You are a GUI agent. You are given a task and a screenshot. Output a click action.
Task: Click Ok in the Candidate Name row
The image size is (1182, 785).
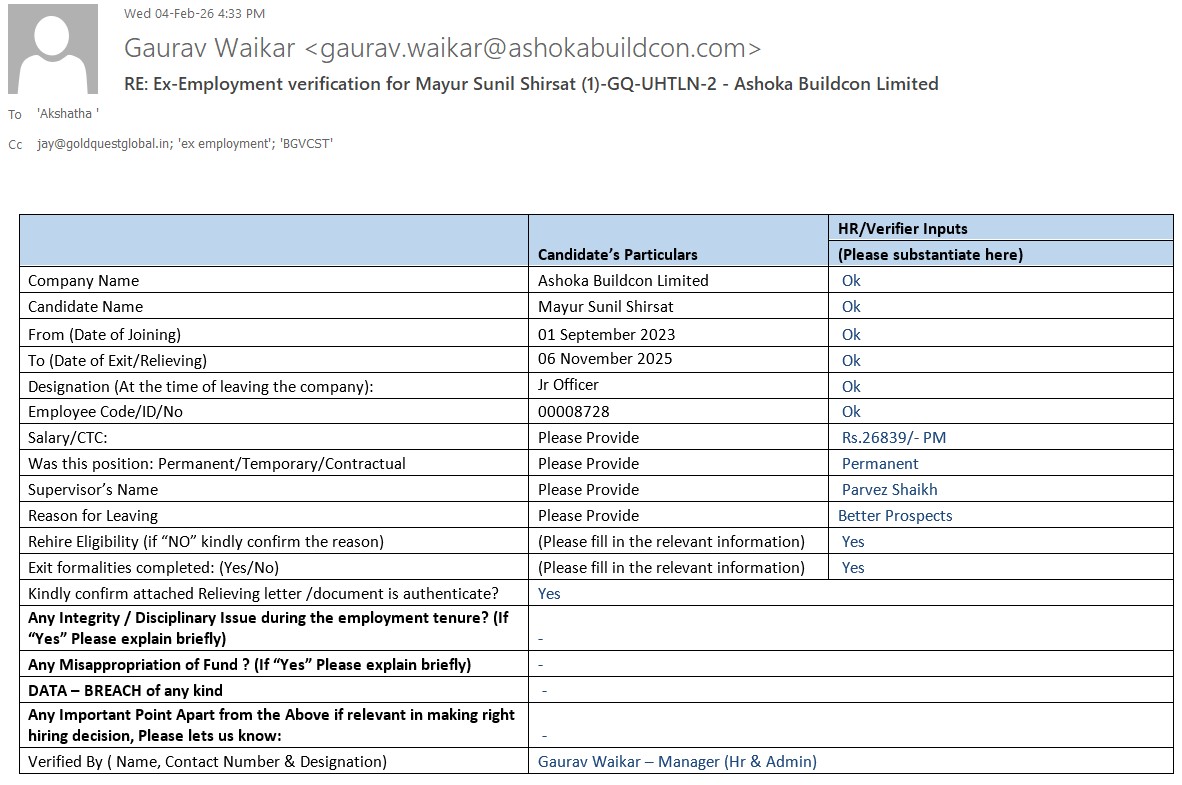coord(851,307)
